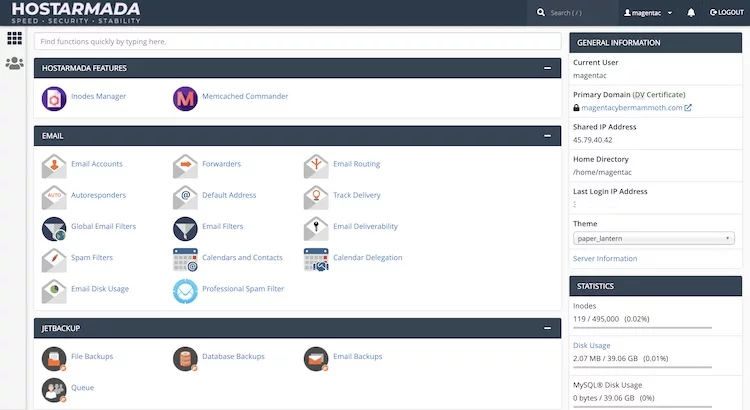
Task: Open the paper_lantern theme dropdown
Action: coord(653,238)
